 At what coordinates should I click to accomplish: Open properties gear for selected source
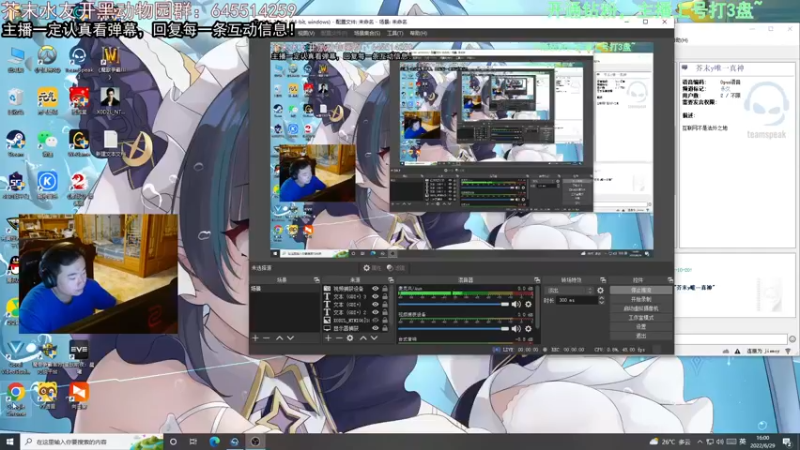372,268
